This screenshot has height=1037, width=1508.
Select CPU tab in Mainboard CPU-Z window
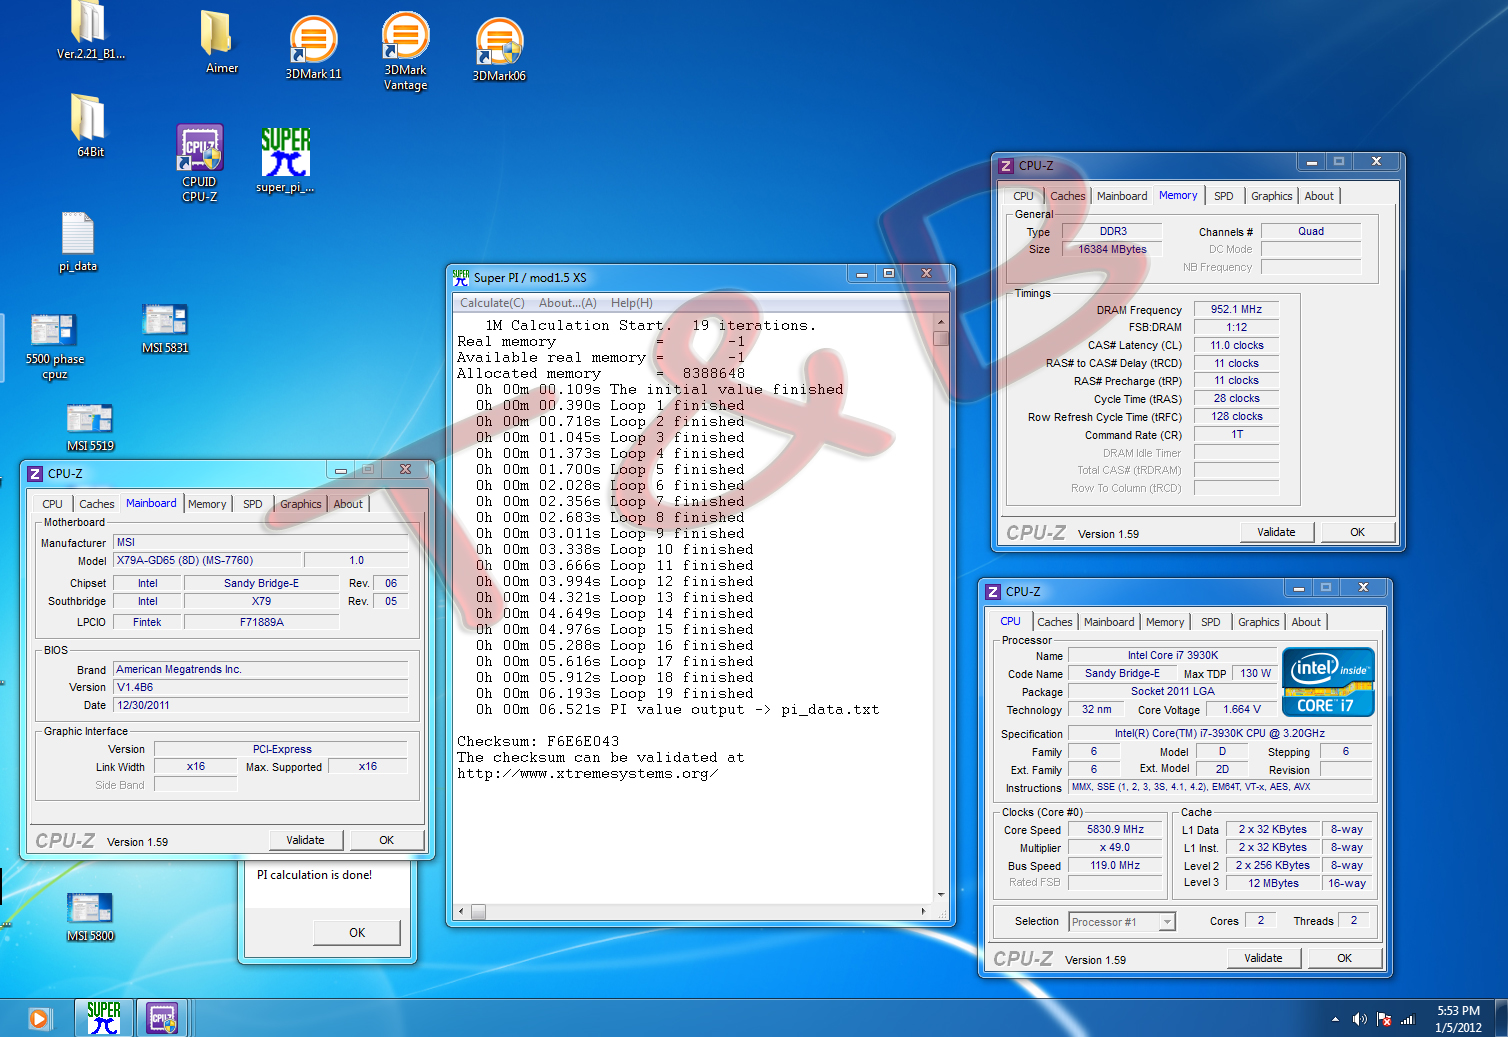52,504
